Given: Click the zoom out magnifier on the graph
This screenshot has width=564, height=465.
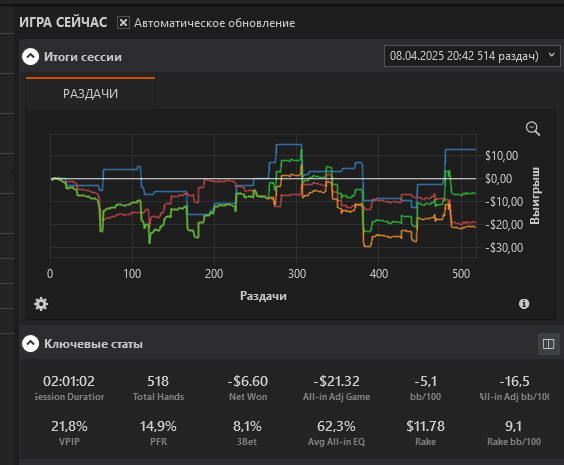Looking at the screenshot, I should [533, 129].
